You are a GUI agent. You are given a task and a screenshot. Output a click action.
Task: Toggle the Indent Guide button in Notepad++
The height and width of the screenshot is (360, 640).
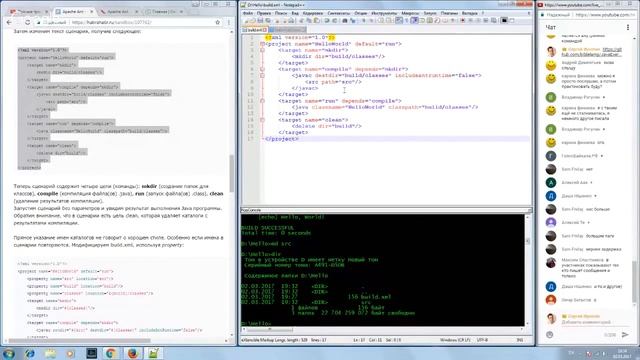[415, 20]
